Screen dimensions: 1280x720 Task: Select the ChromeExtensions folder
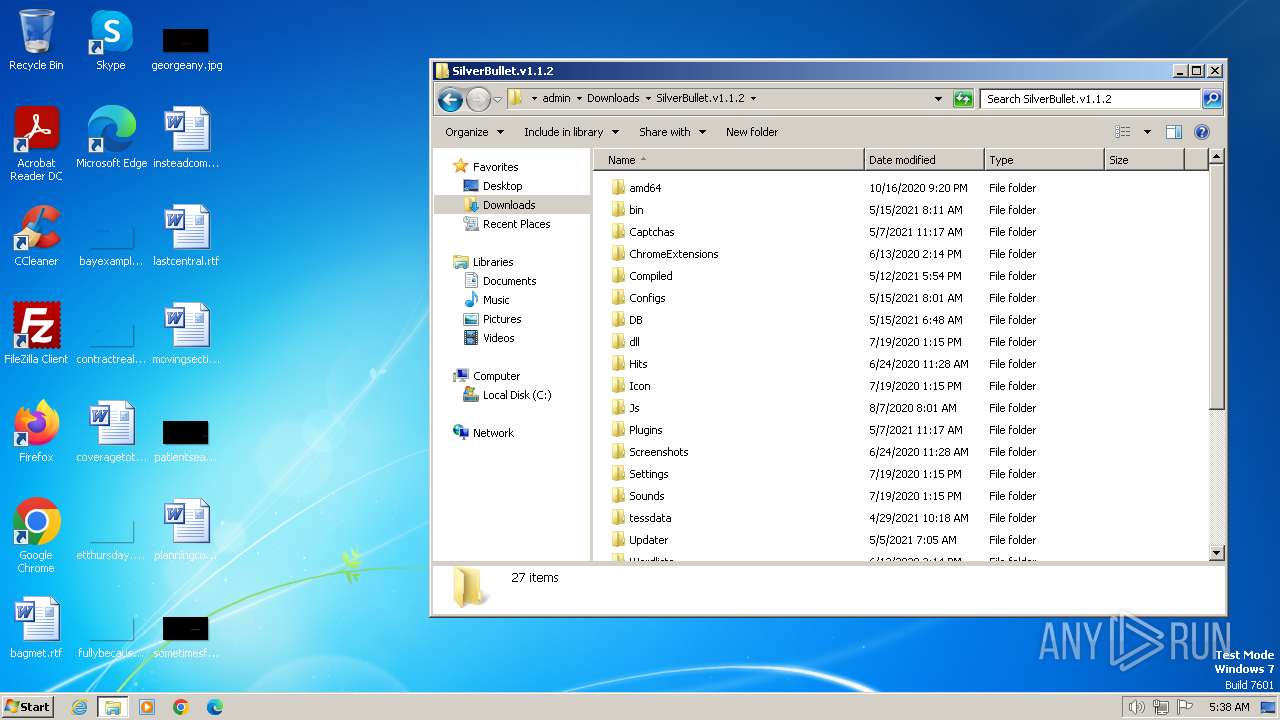click(x=673, y=254)
